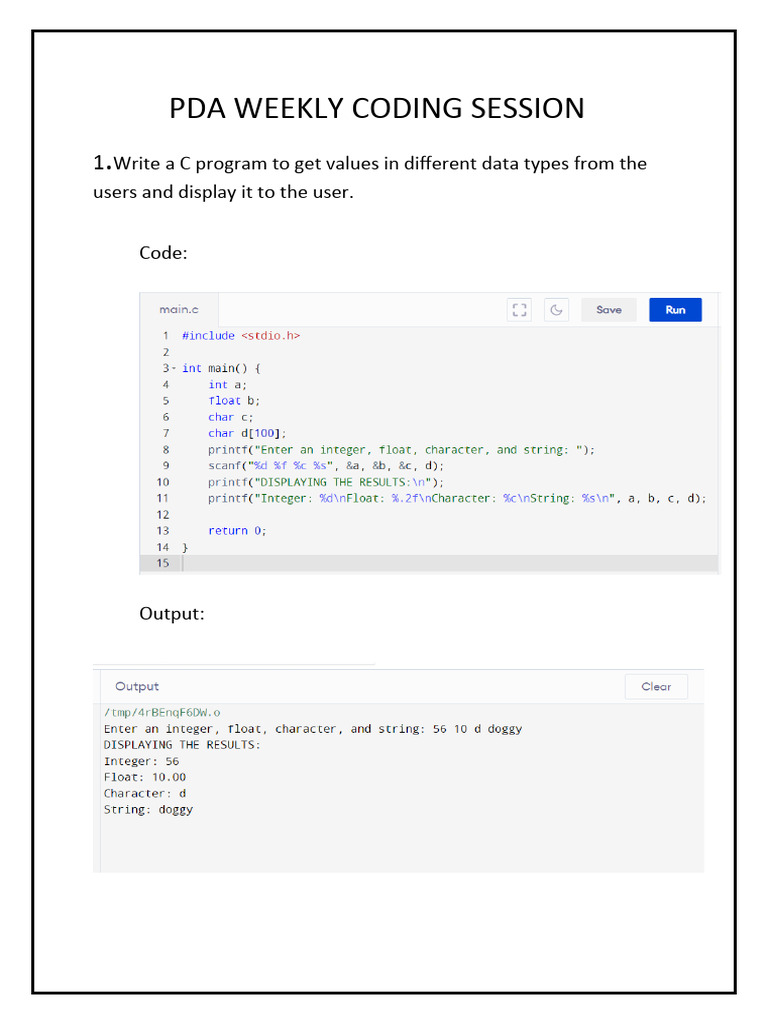Select the main.c file tab

[180, 310]
